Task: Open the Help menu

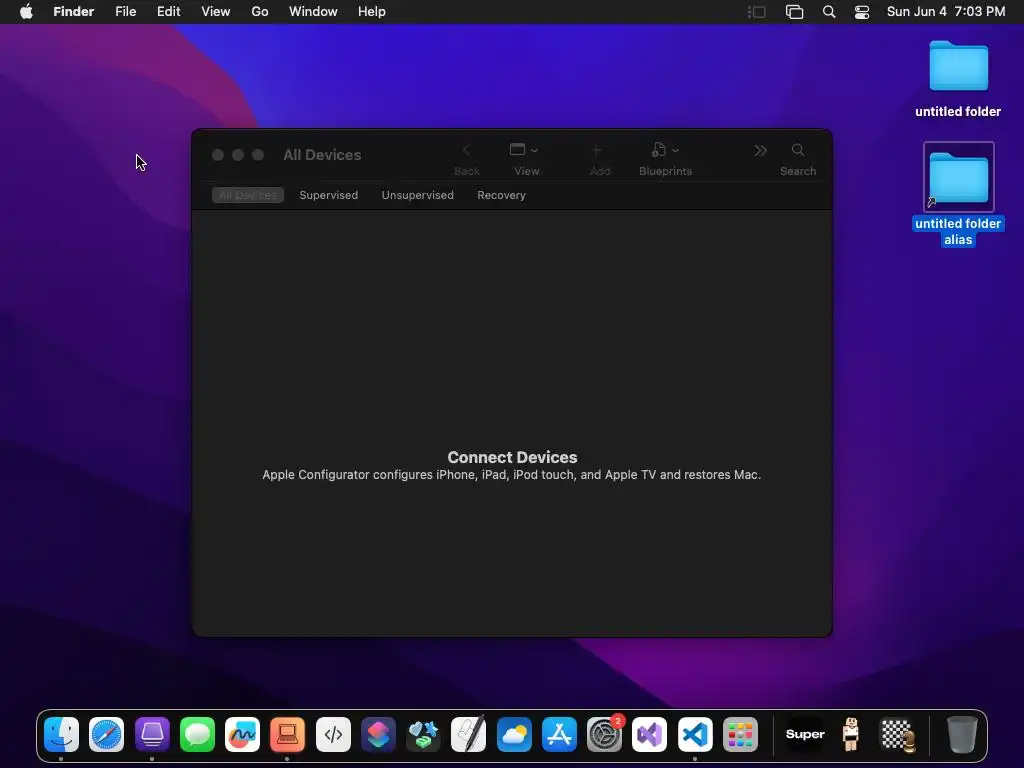Action: (x=372, y=12)
